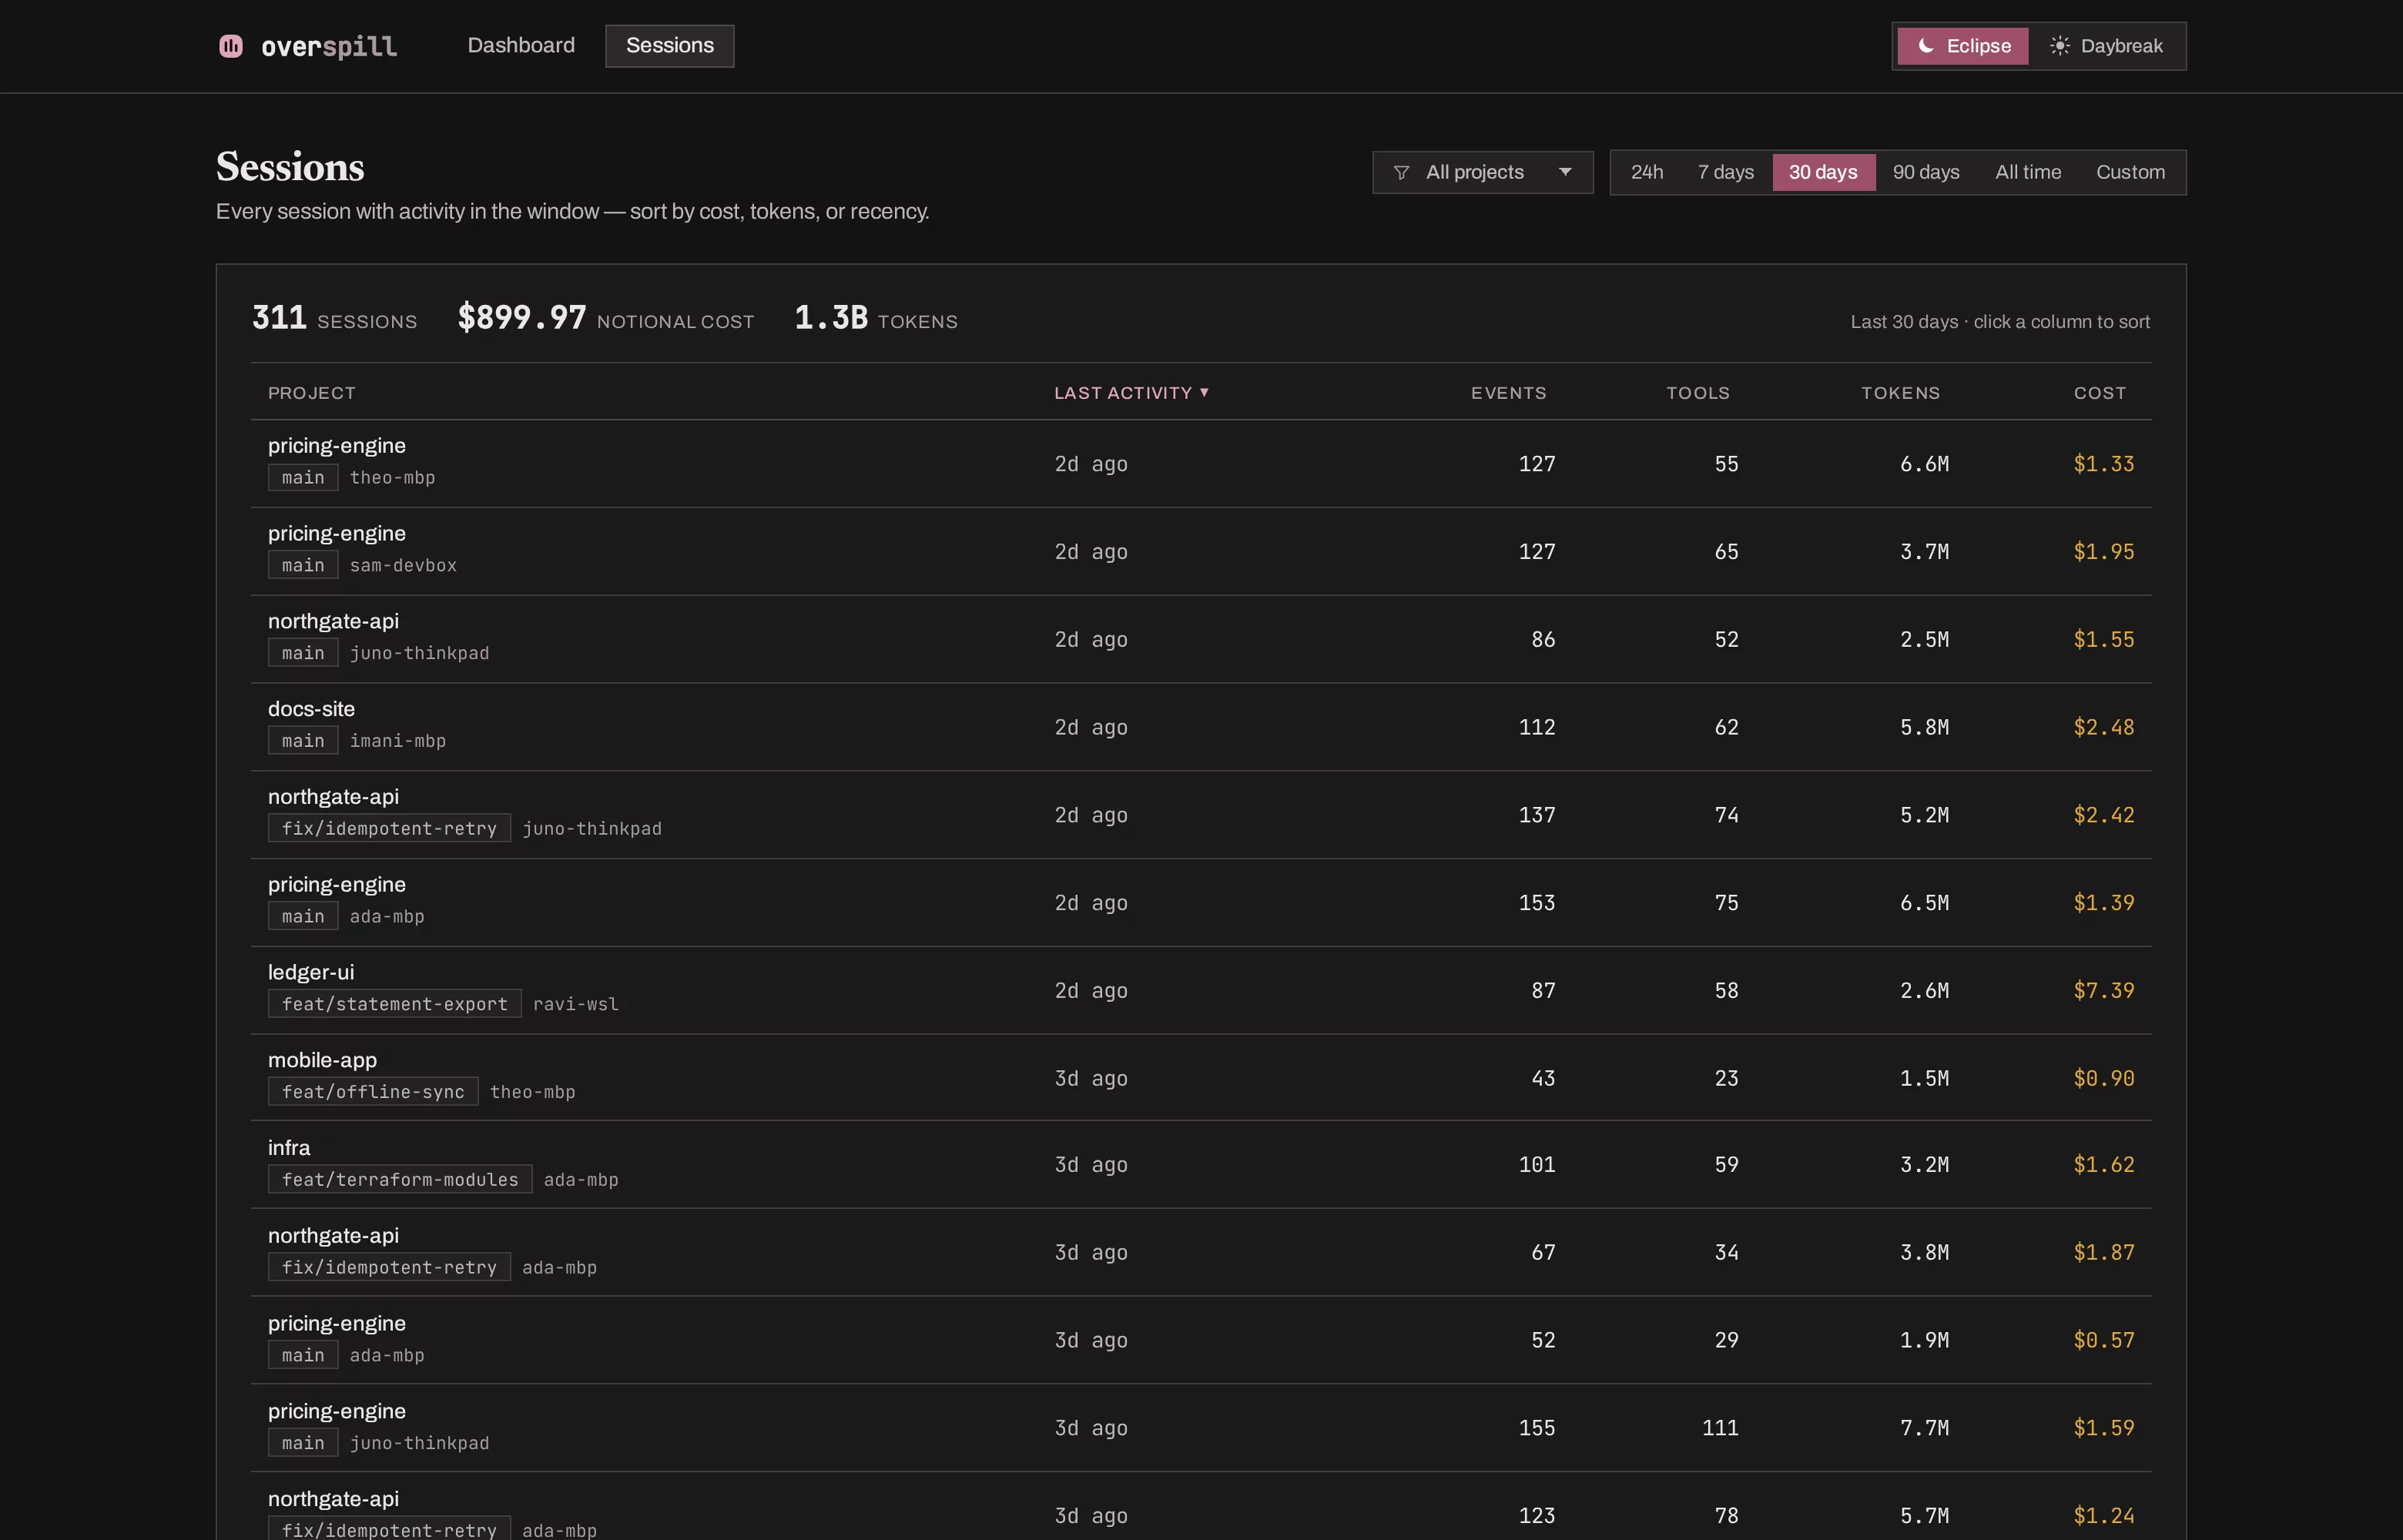This screenshot has width=2403, height=1540.
Task: Select the All time range
Action: tap(2027, 172)
